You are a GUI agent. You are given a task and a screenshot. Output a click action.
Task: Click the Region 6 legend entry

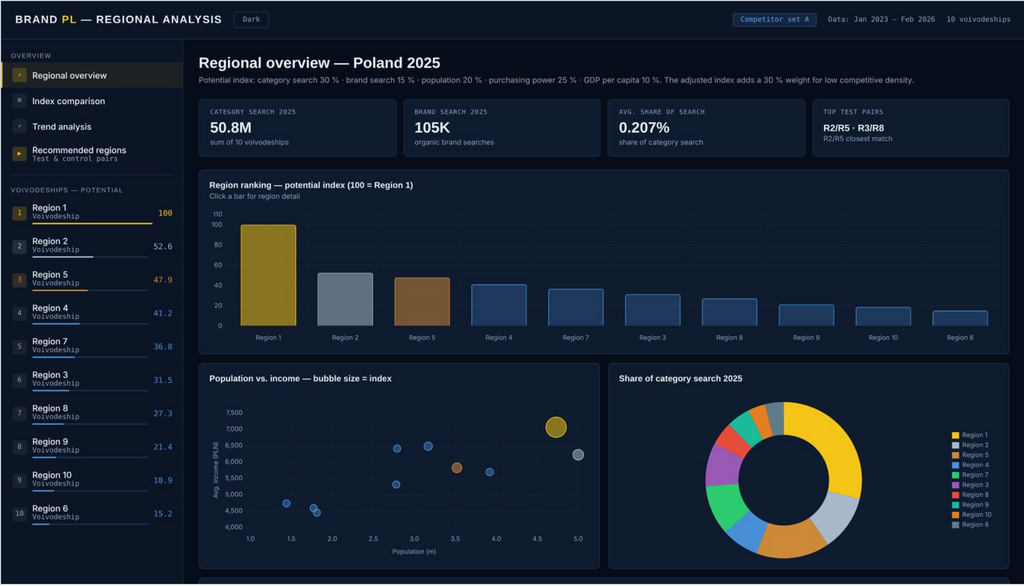(970, 525)
